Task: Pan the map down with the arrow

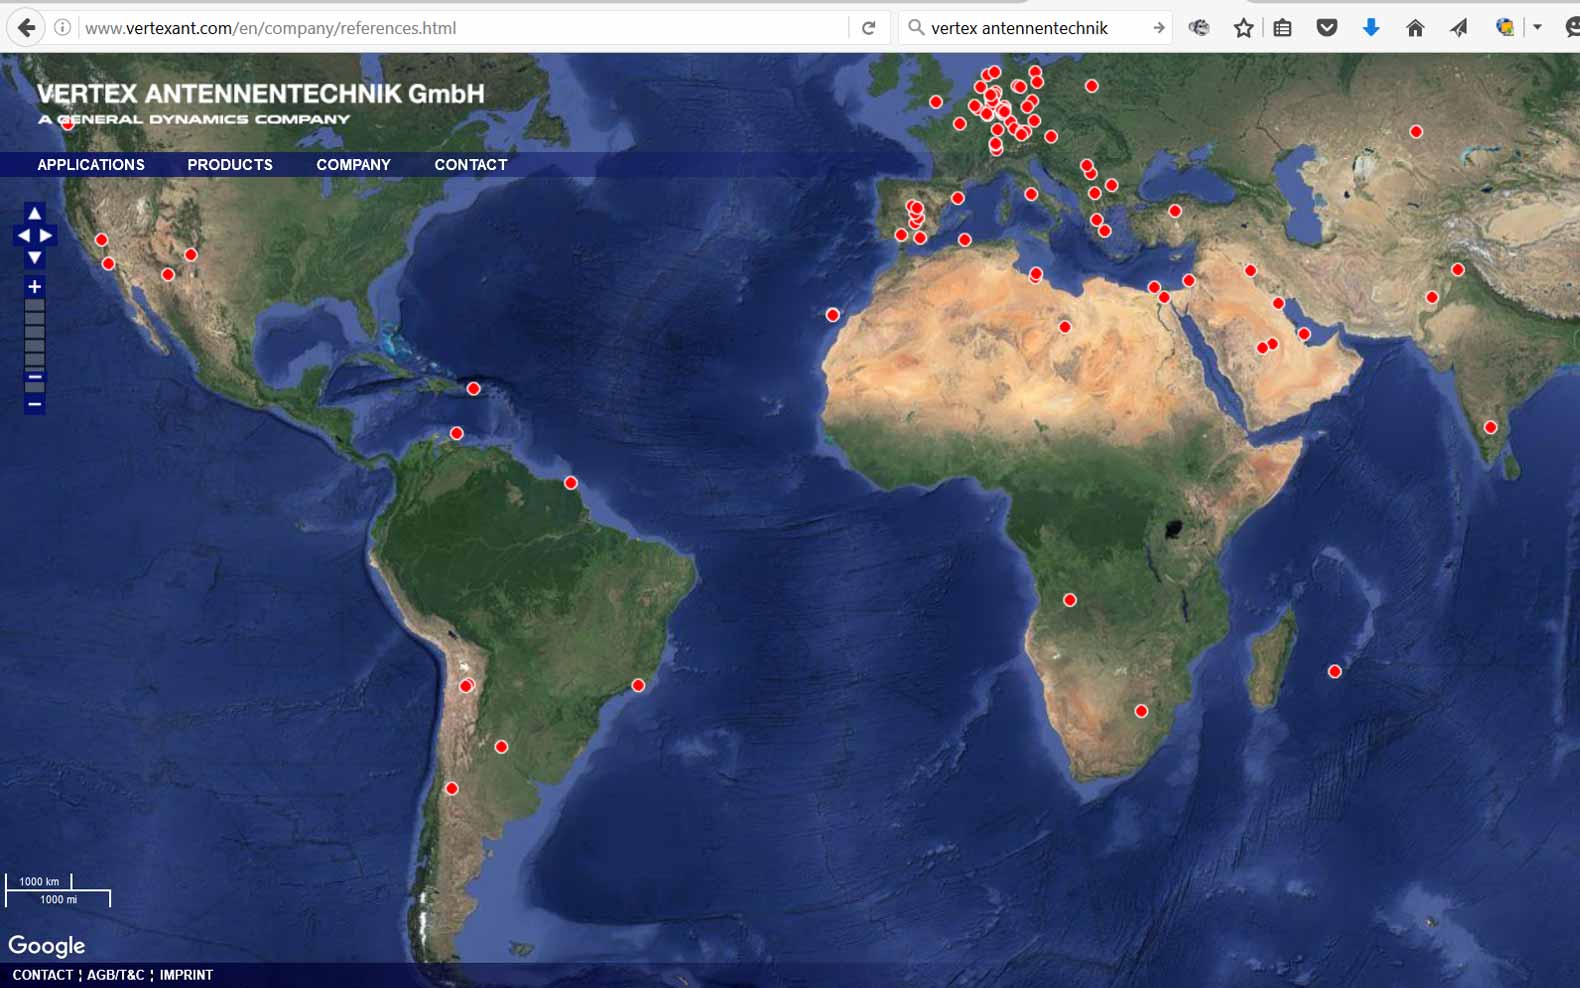Action: pyautogui.click(x=34, y=258)
